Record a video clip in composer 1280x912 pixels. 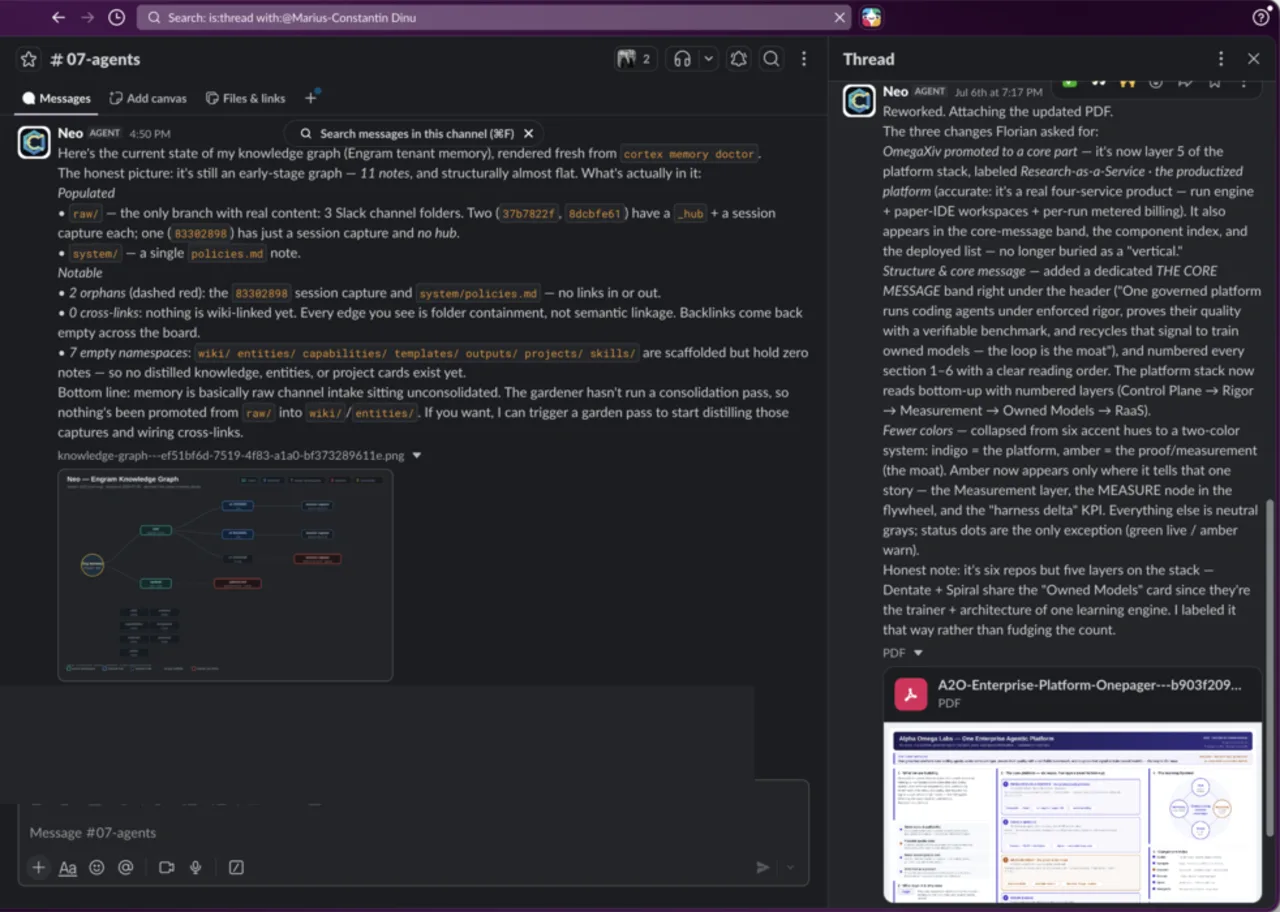166,867
